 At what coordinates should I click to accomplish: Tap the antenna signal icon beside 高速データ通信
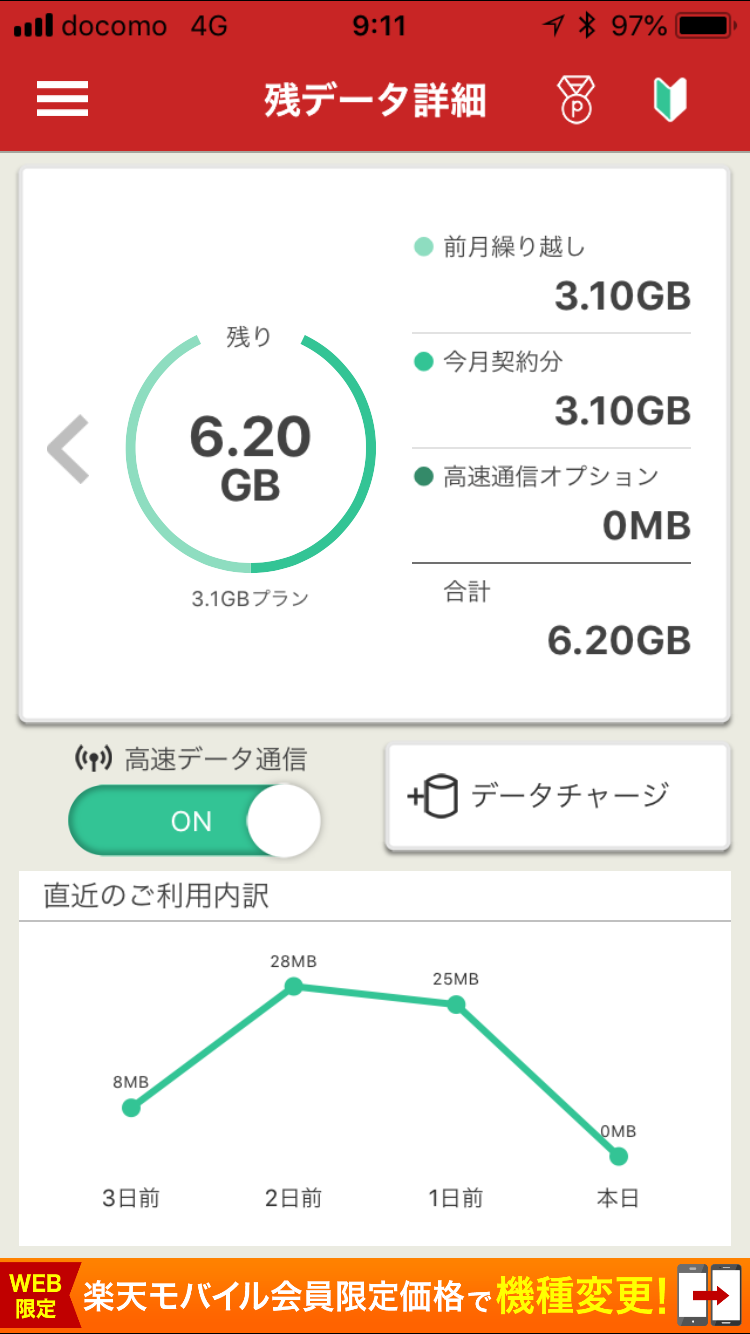(x=93, y=759)
